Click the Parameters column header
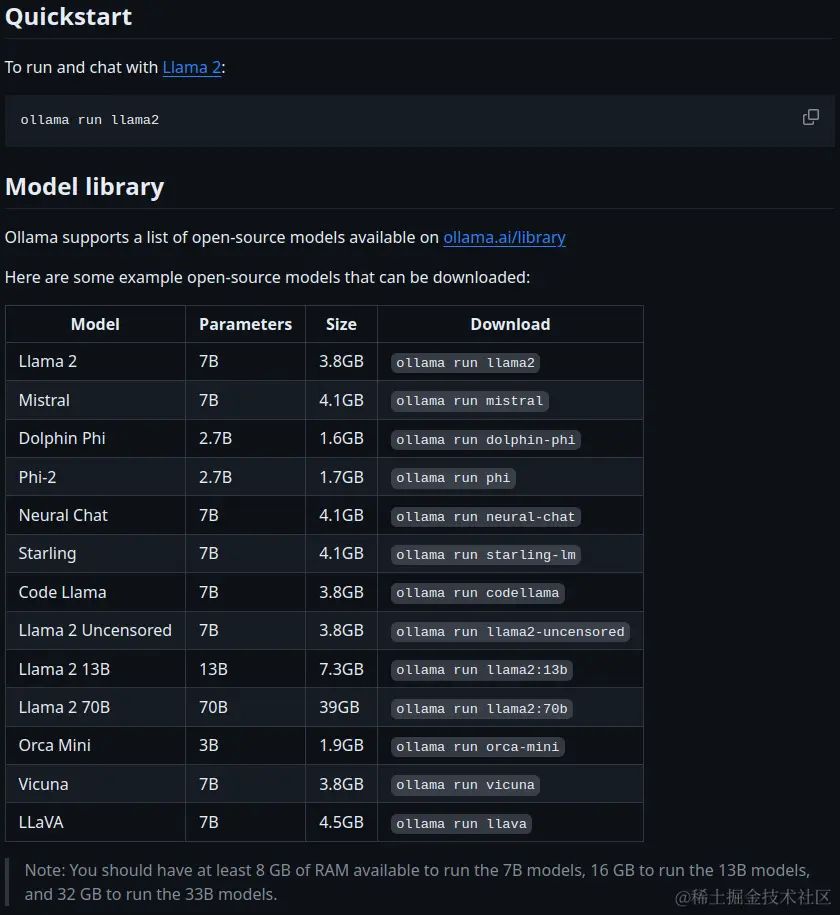The image size is (840, 915). [245, 324]
